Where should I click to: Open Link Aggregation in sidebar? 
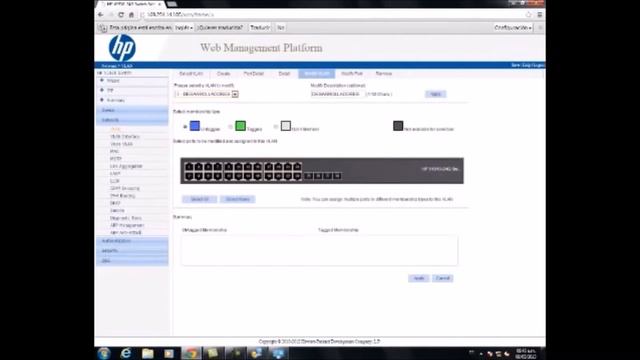point(126,167)
